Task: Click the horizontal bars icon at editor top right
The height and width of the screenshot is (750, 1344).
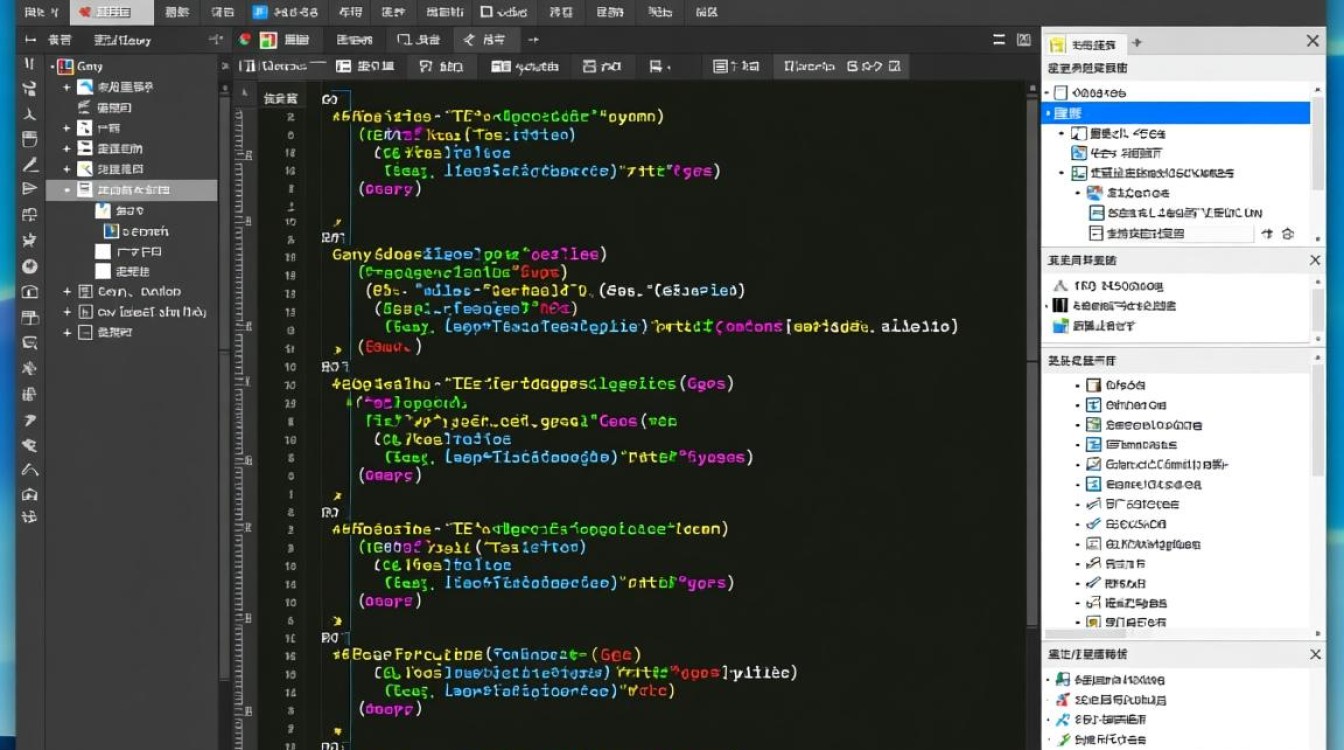Action: [999, 40]
